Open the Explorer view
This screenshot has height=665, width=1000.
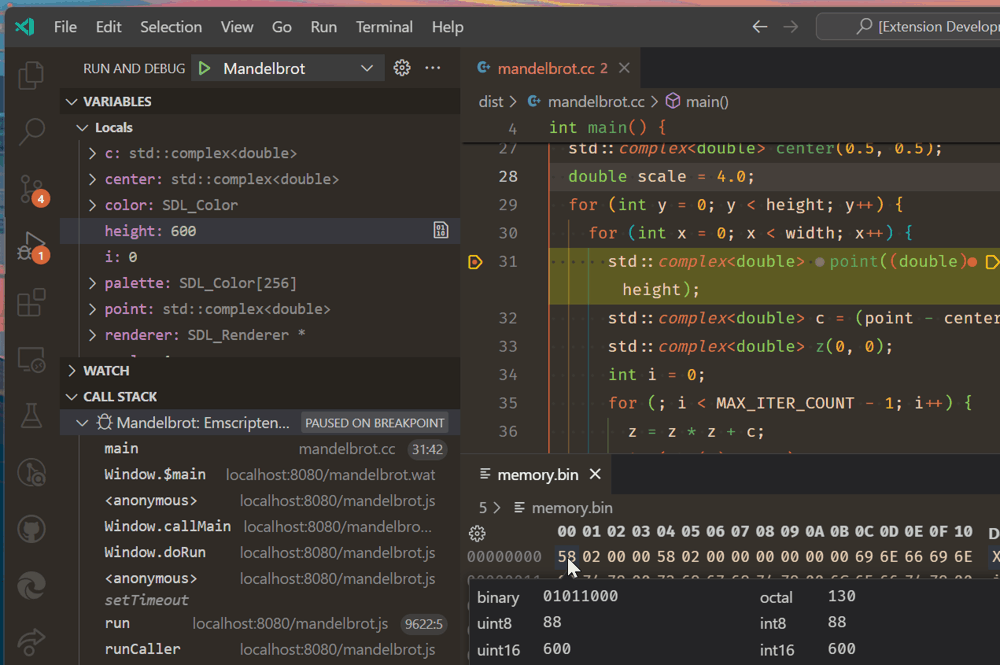pyautogui.click(x=30, y=75)
